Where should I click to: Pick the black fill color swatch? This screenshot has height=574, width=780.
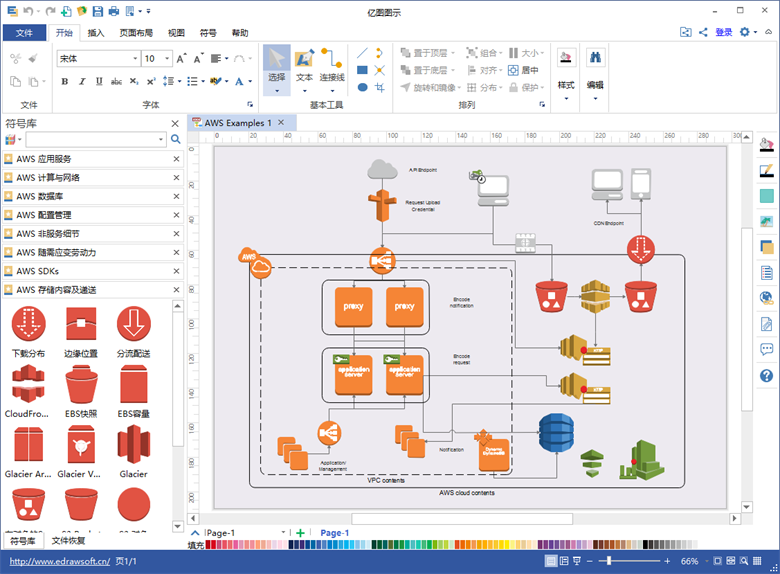tap(645, 545)
